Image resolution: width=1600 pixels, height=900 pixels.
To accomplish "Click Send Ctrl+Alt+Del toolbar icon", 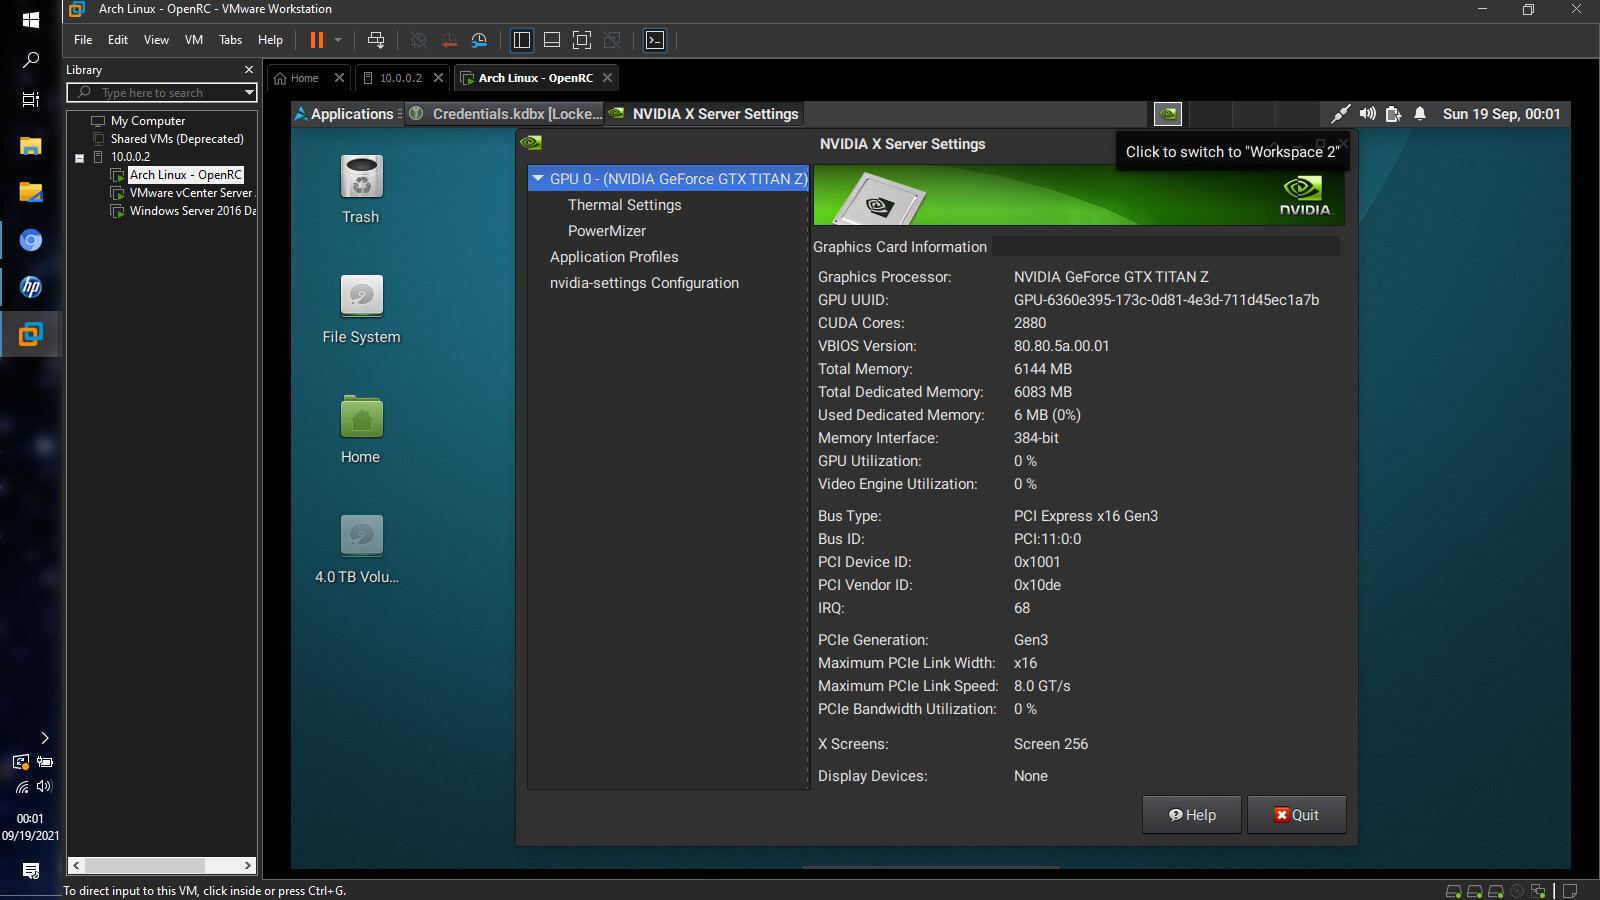I will [x=376, y=40].
